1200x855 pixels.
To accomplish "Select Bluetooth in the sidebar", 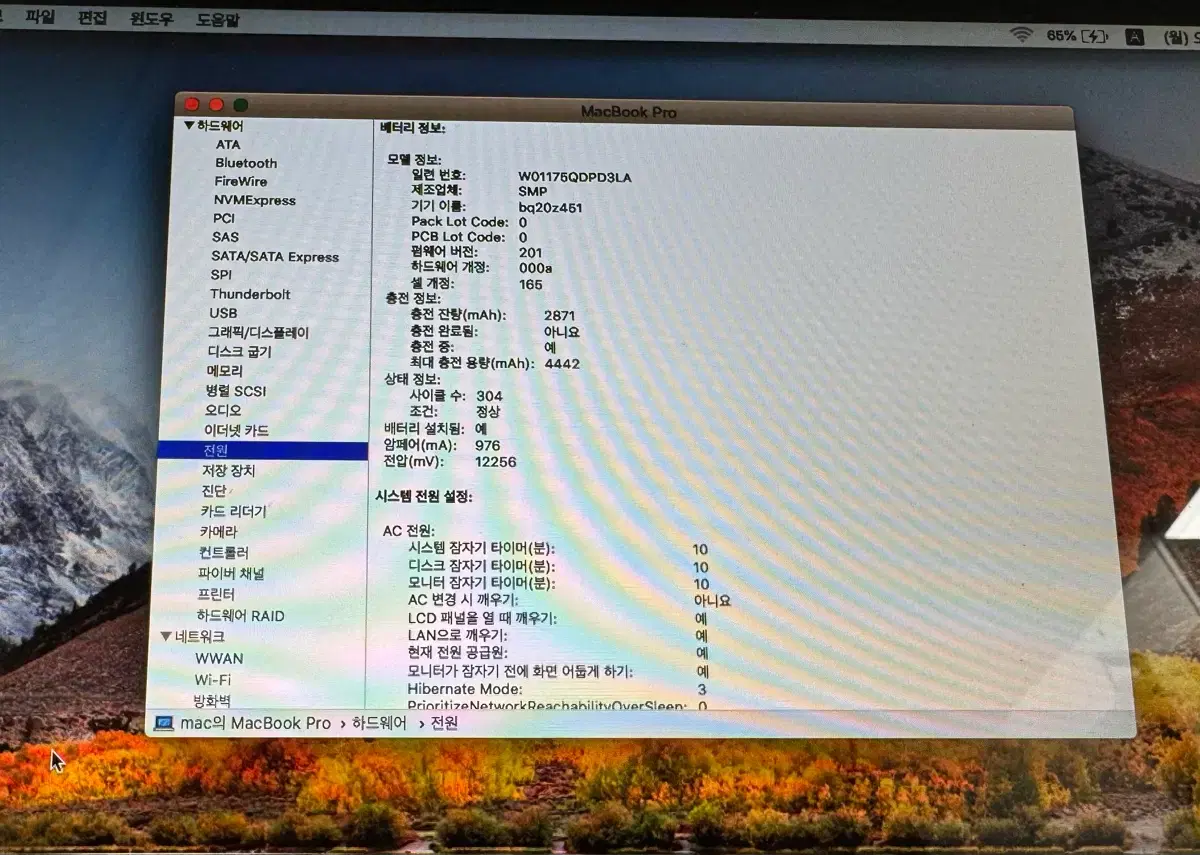I will tap(246, 163).
